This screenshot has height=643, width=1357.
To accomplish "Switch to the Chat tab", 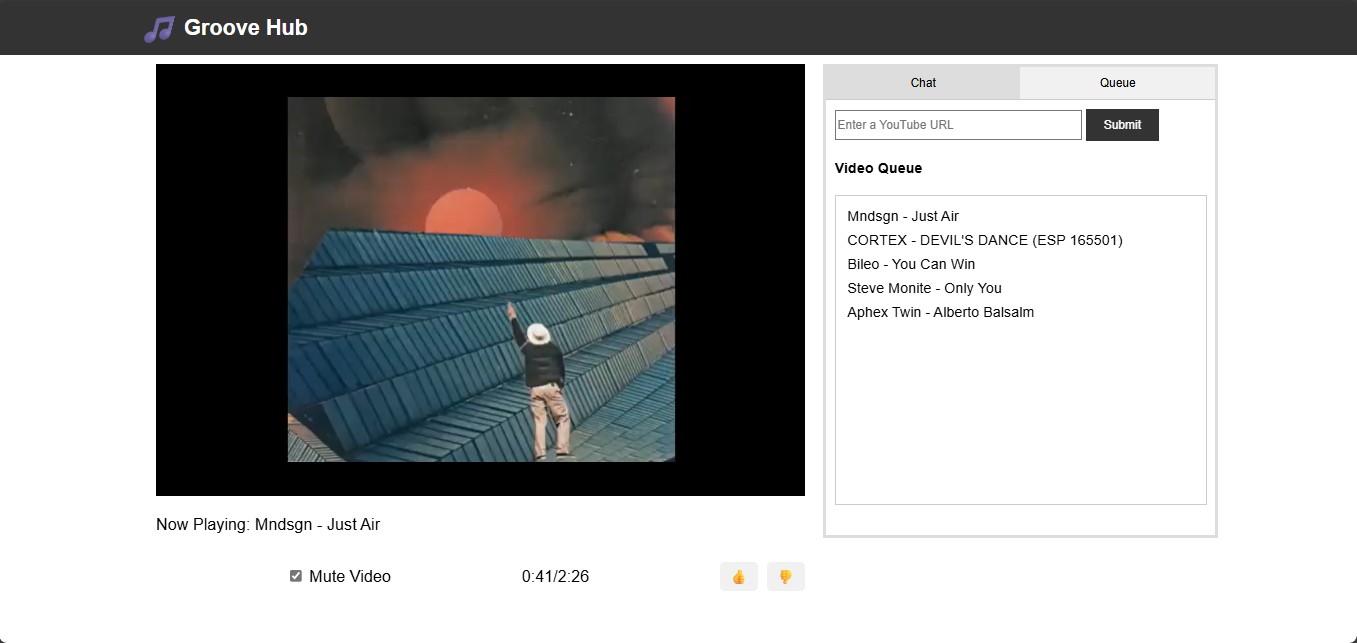I will (923, 83).
